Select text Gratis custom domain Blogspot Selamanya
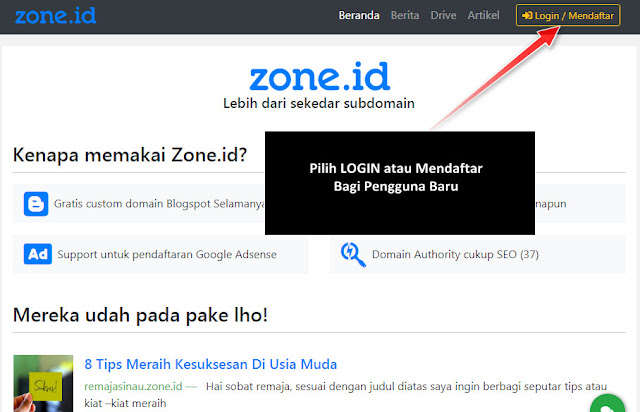 pos(159,203)
